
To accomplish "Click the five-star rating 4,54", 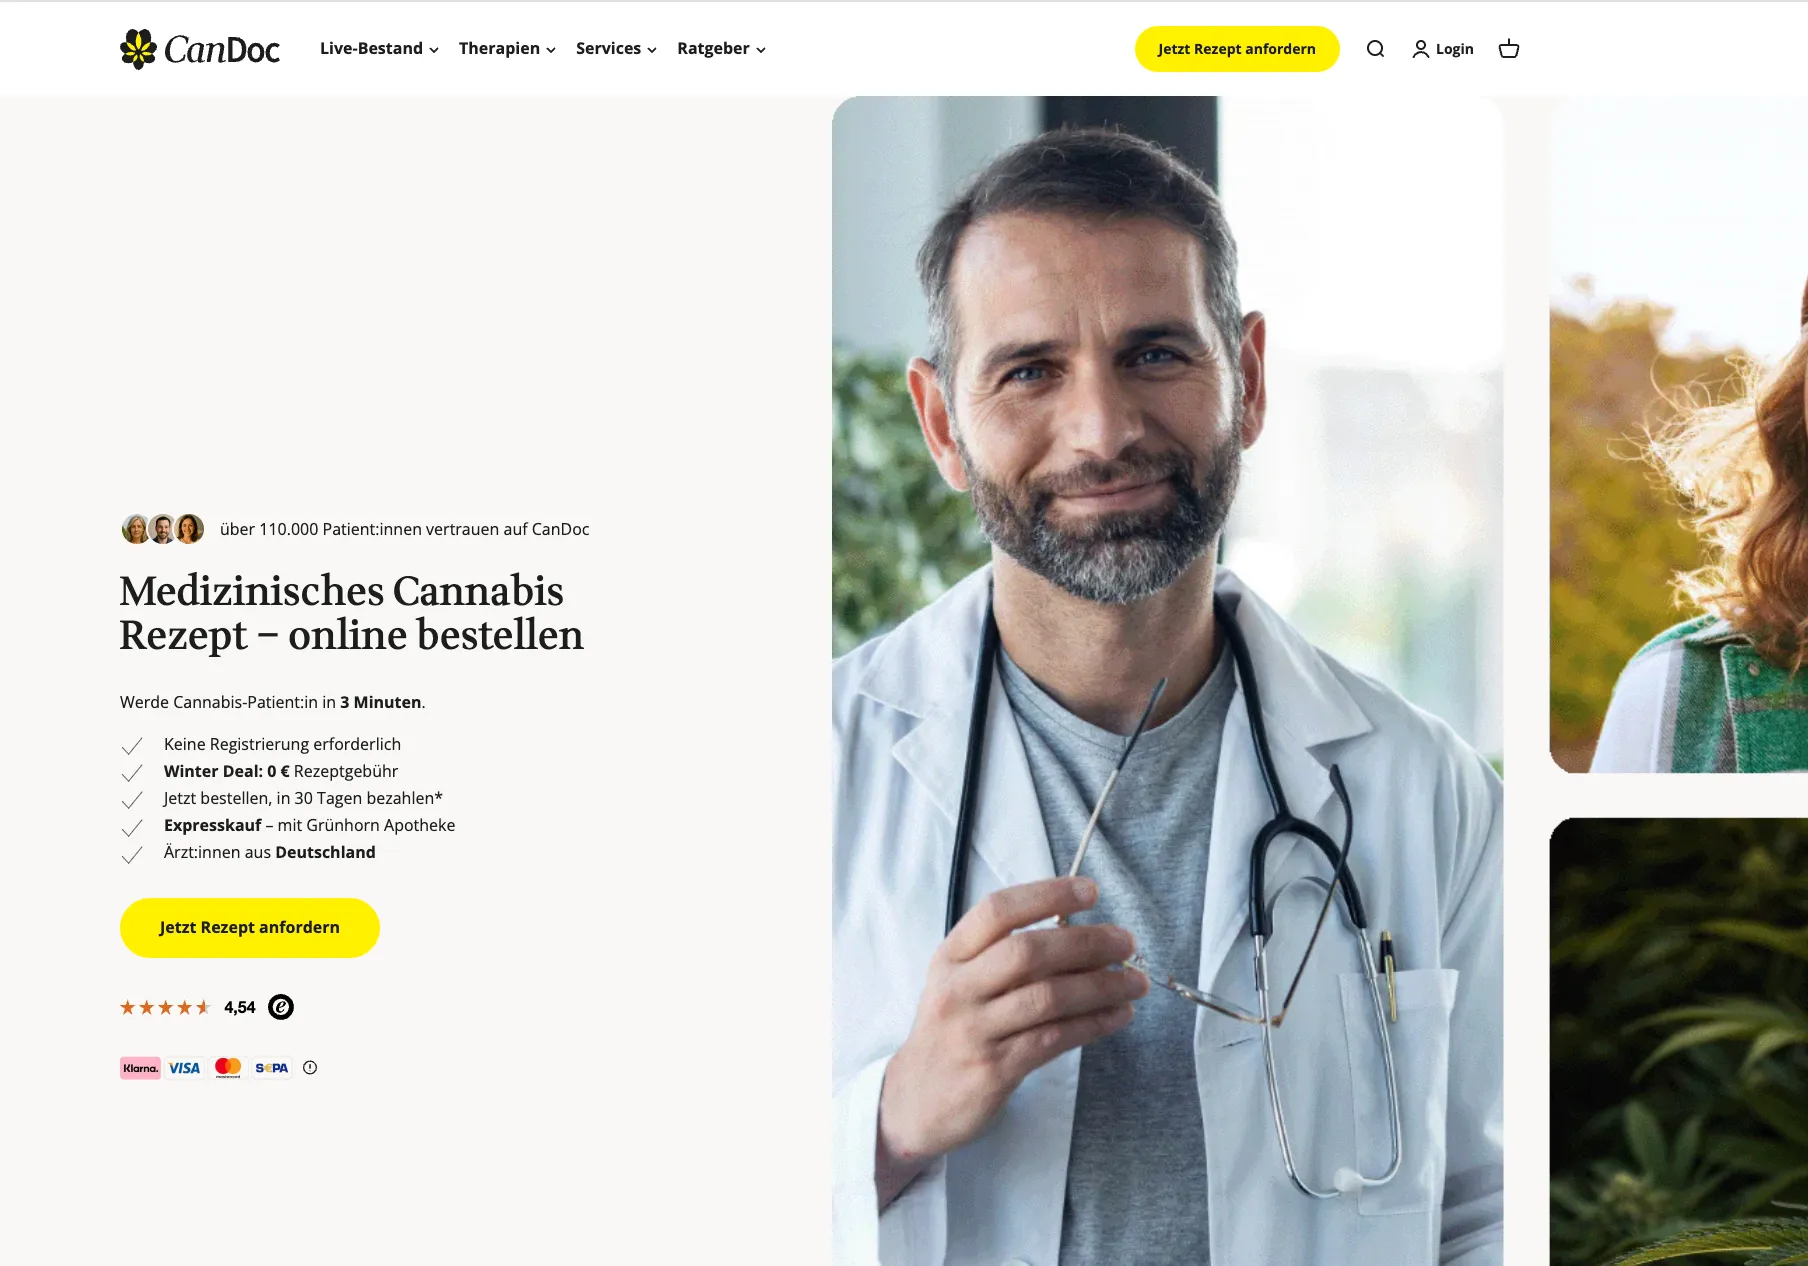I will [188, 1007].
